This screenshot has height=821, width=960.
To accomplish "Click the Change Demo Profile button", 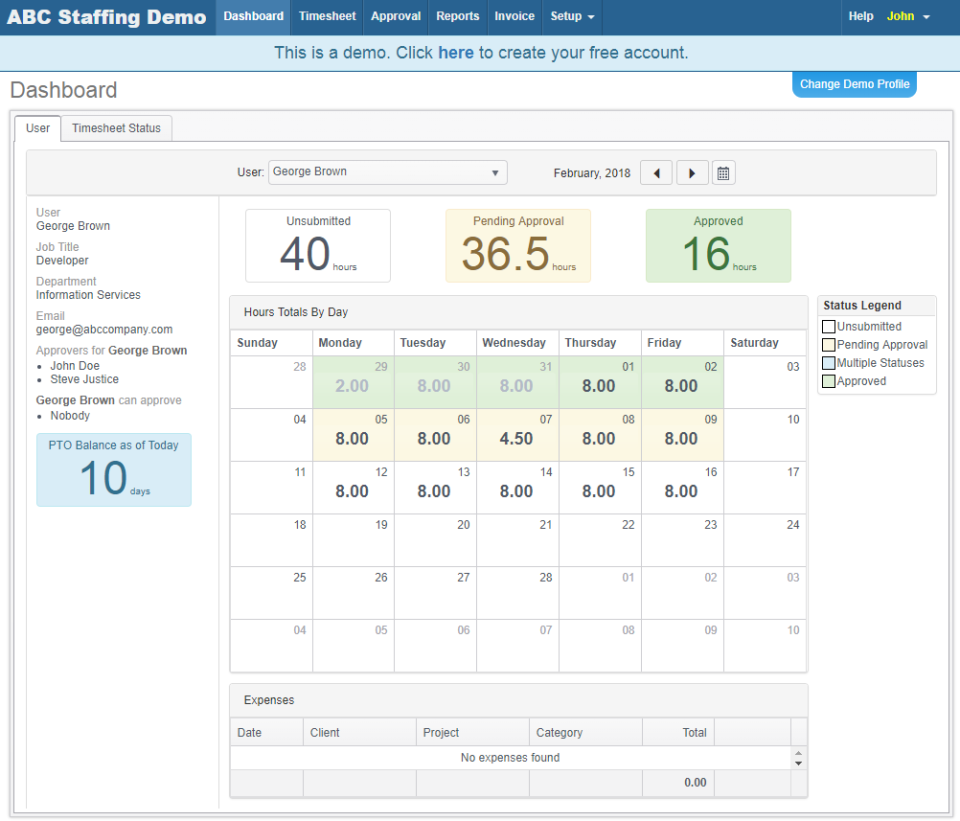I will point(854,84).
